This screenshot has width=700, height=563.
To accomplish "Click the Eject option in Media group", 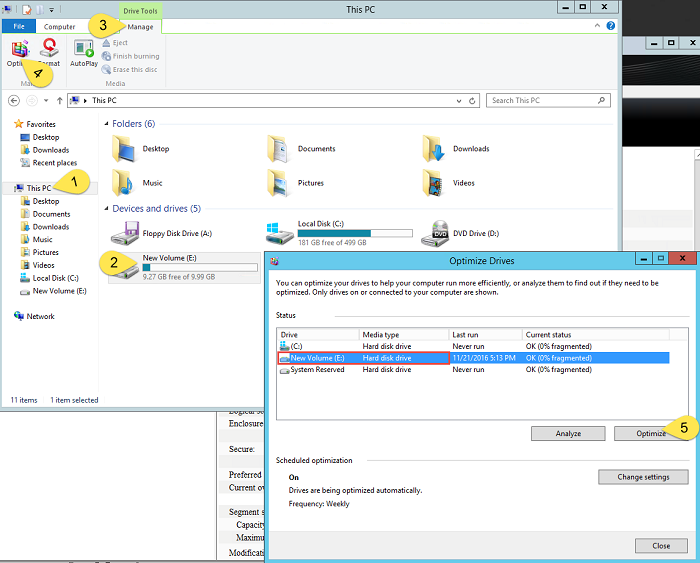I will point(115,43).
